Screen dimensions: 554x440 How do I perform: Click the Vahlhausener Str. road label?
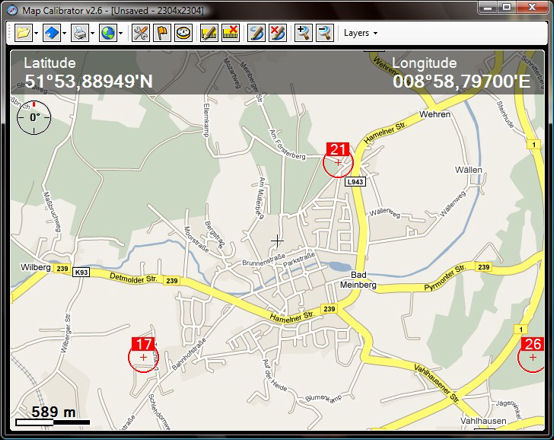pos(437,384)
